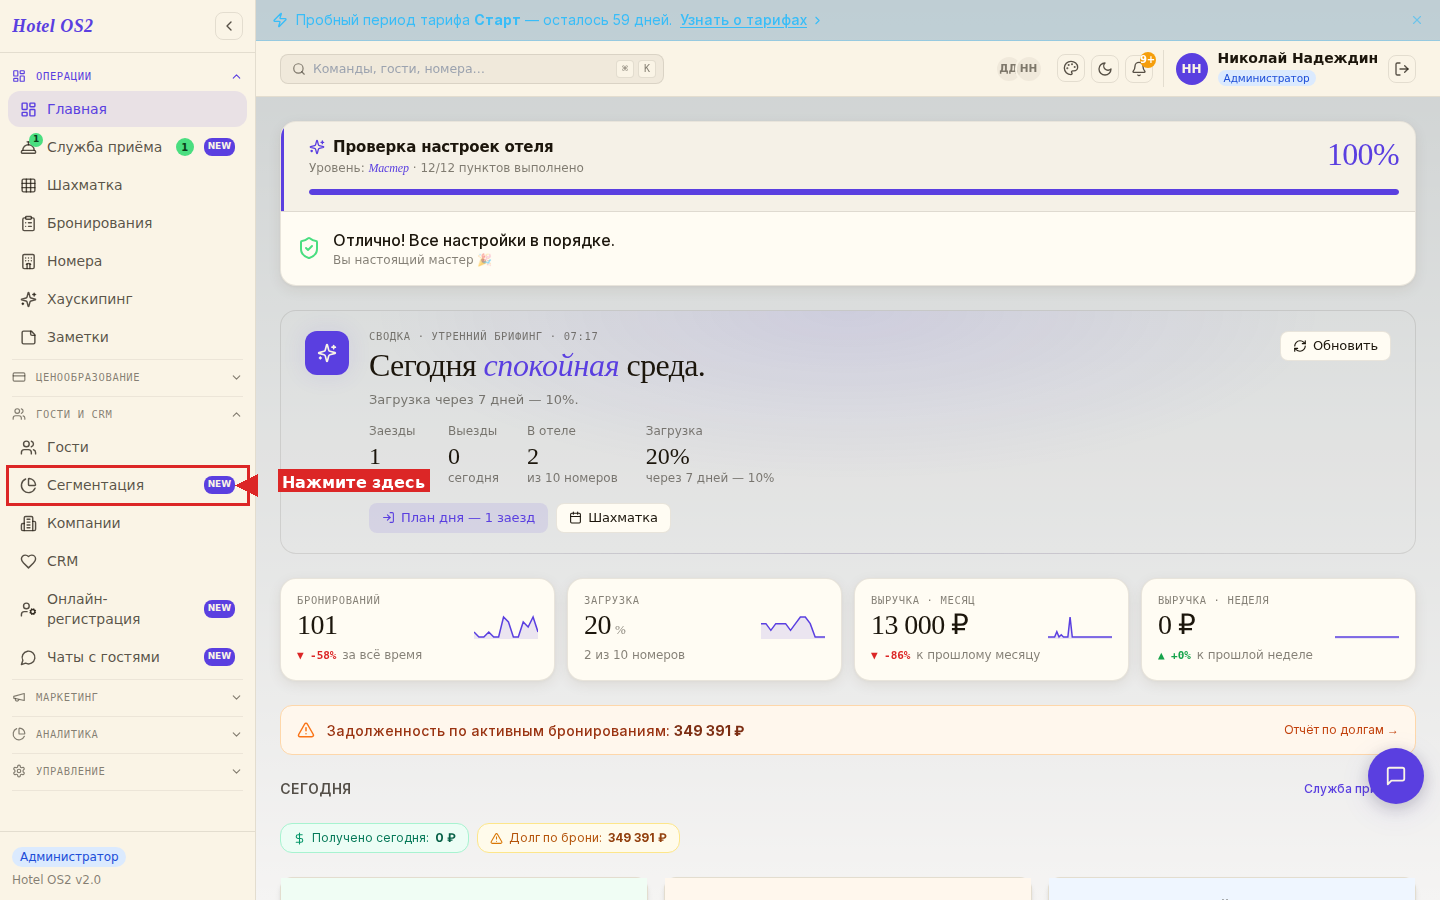Viewport: 1440px width, 900px height.
Task: Click План дня — 1 заезд button
Action: pos(458,518)
